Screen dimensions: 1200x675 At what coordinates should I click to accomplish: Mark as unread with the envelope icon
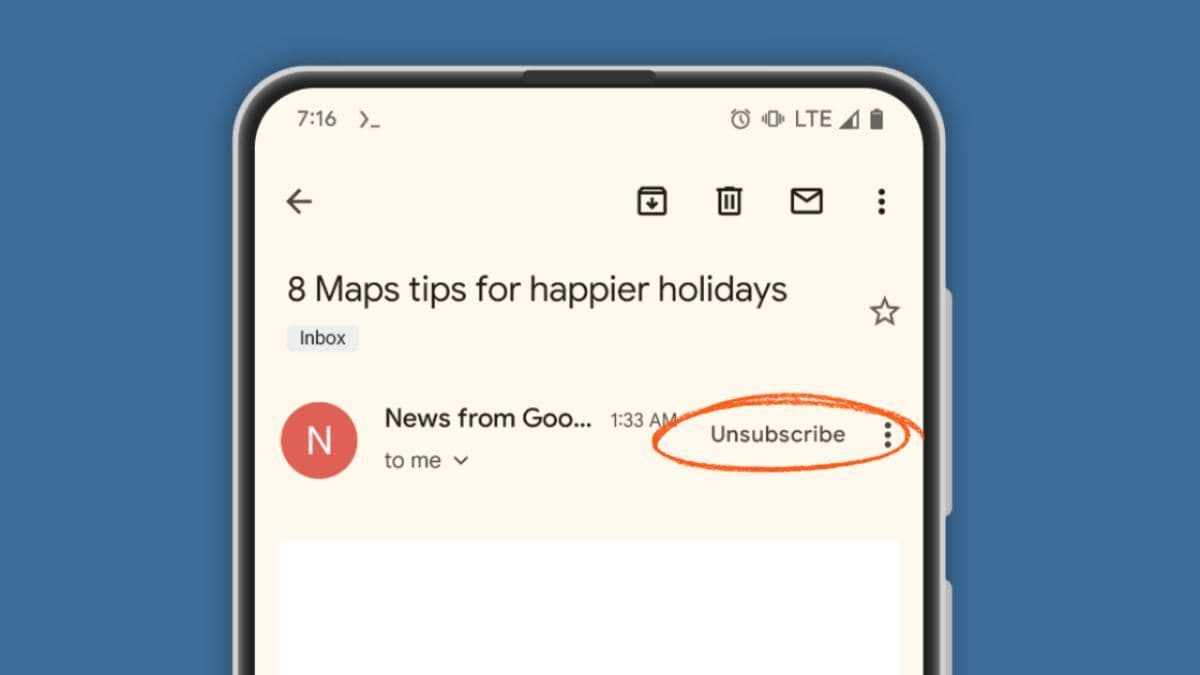(x=806, y=201)
